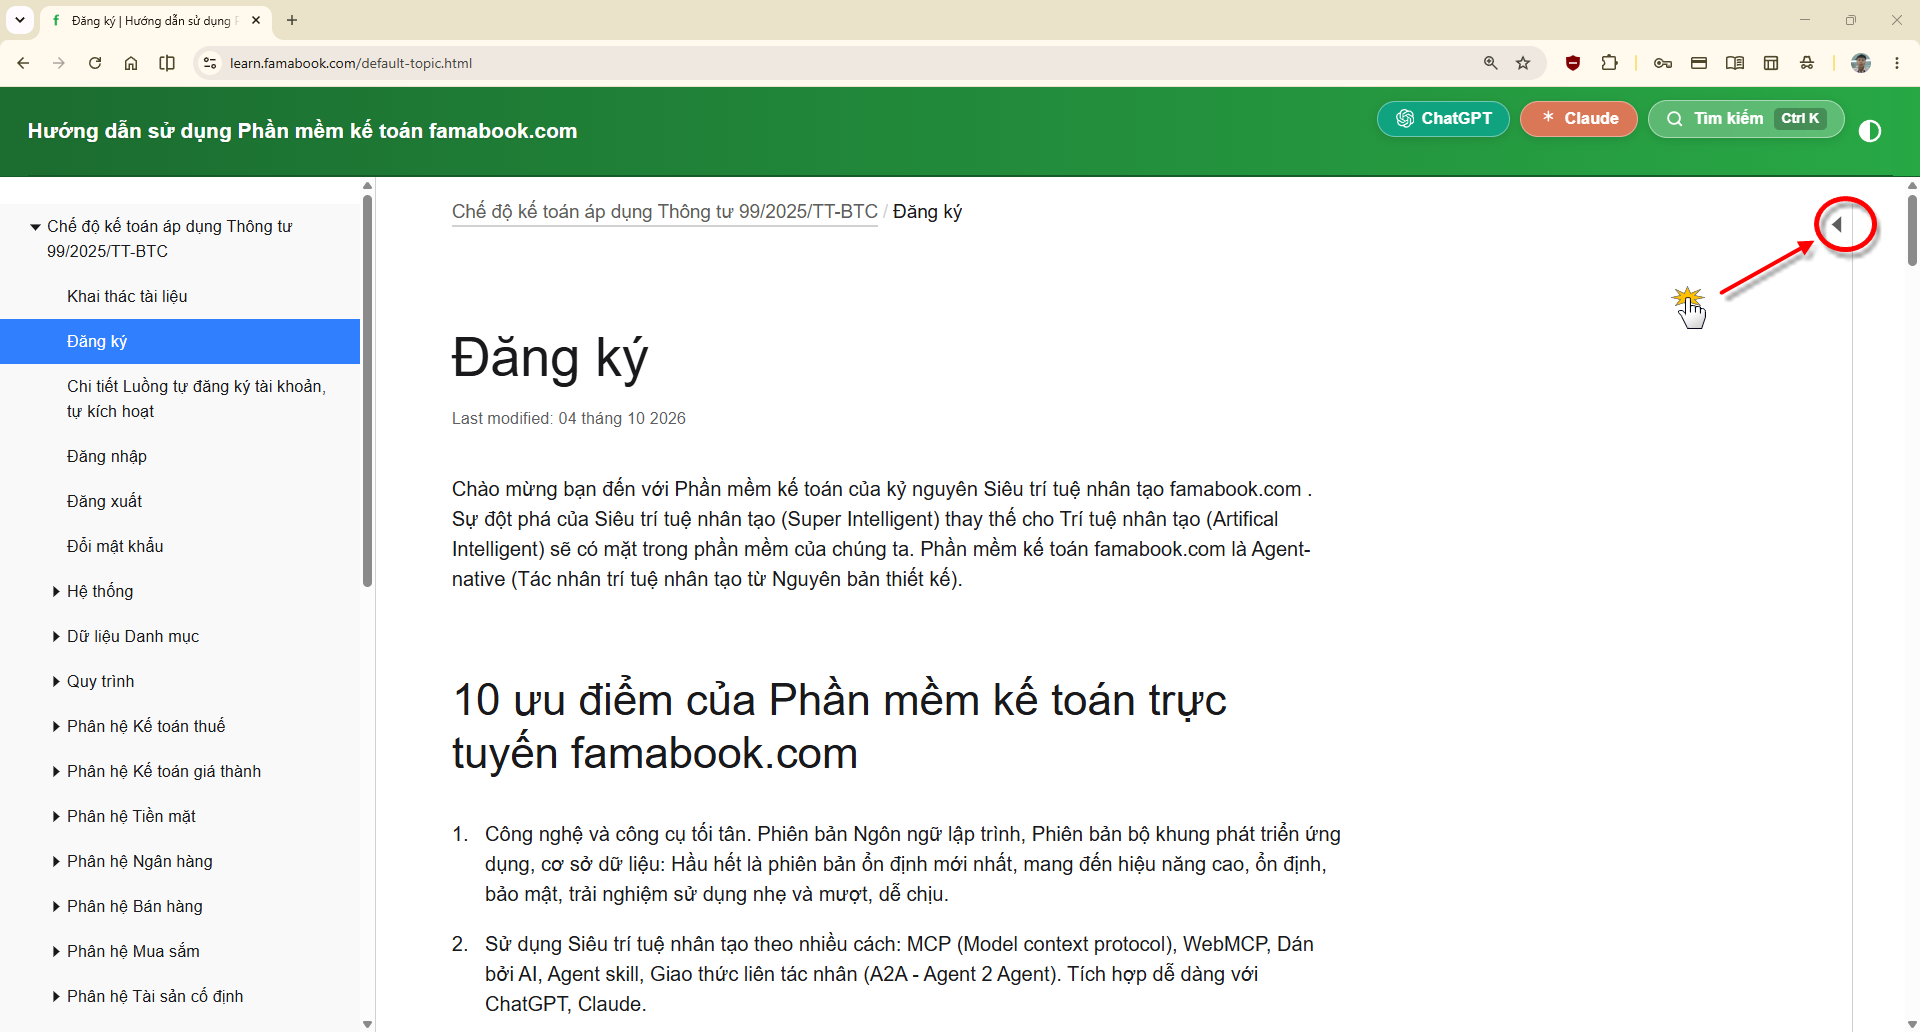Collapse the Chế độ kế toán tree node
Image resolution: width=1920 pixels, height=1032 pixels.
click(x=36, y=227)
